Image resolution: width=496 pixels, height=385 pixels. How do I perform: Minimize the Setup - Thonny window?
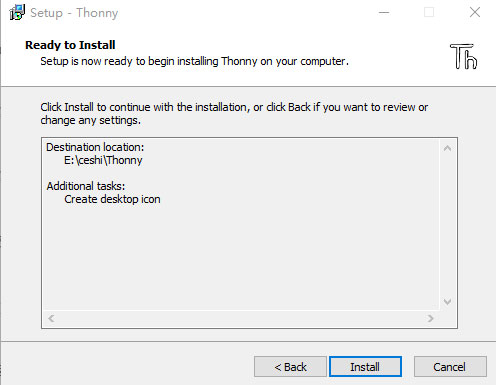coord(384,13)
